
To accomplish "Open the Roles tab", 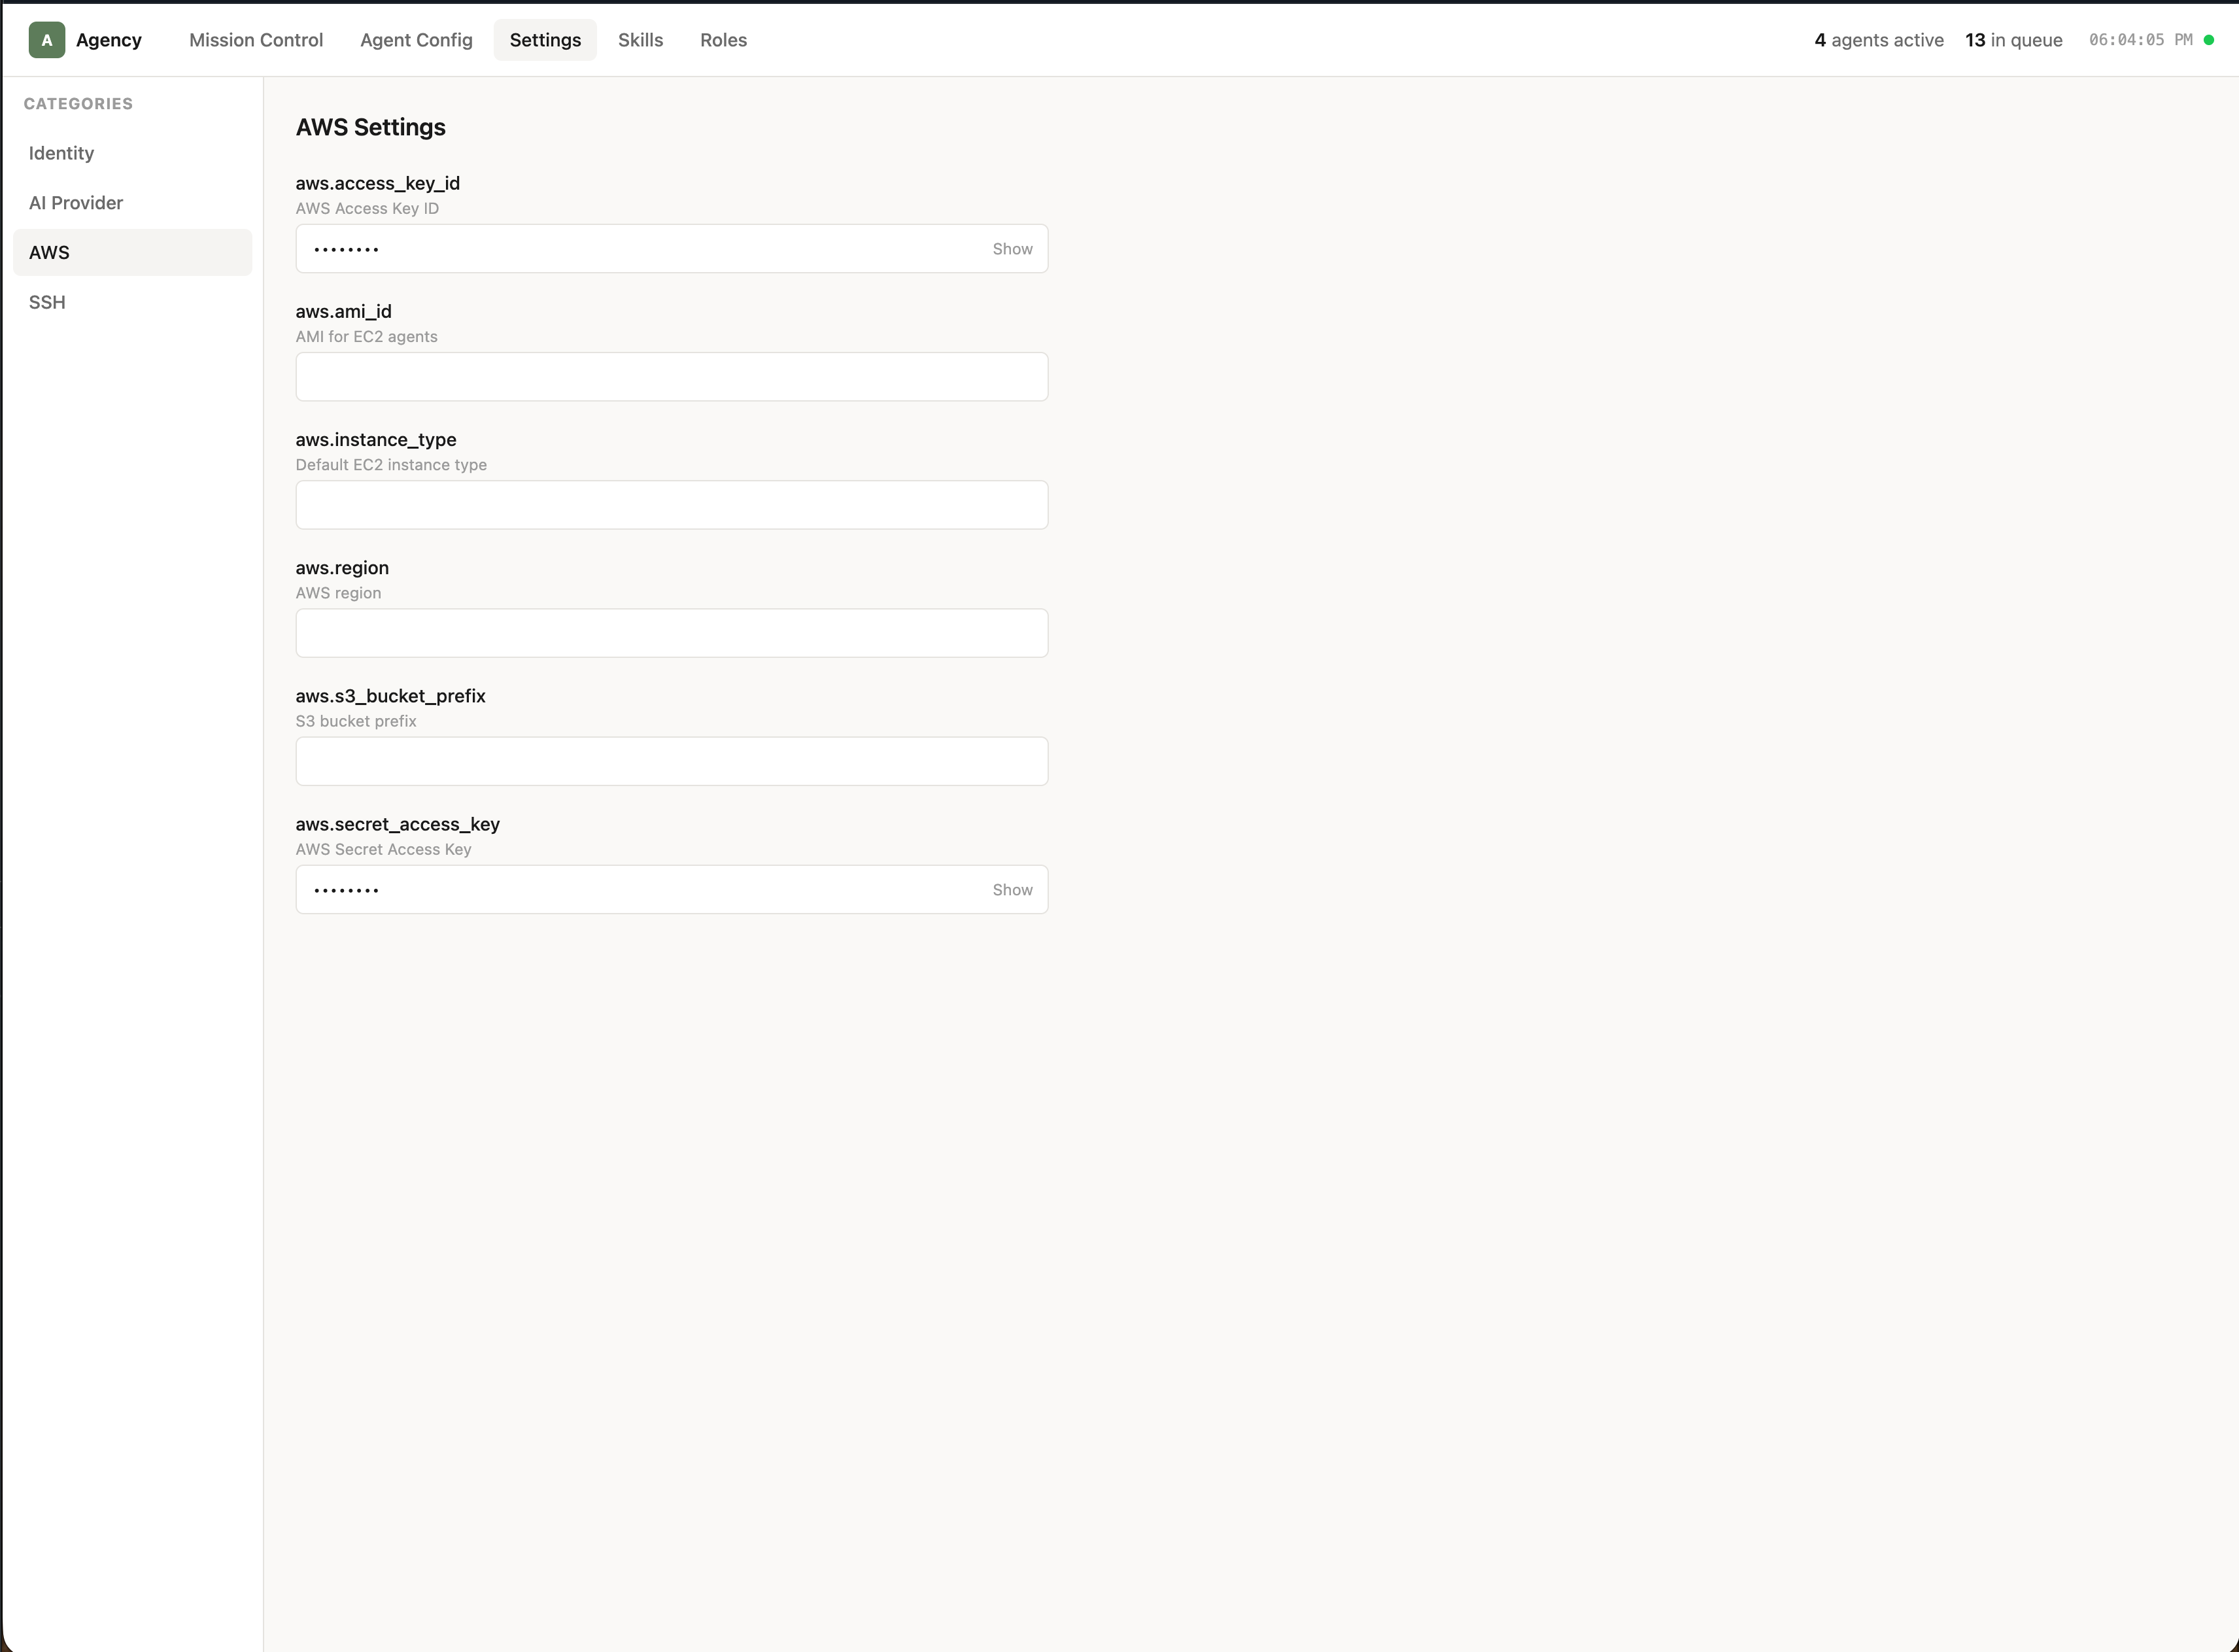I will 723,40.
